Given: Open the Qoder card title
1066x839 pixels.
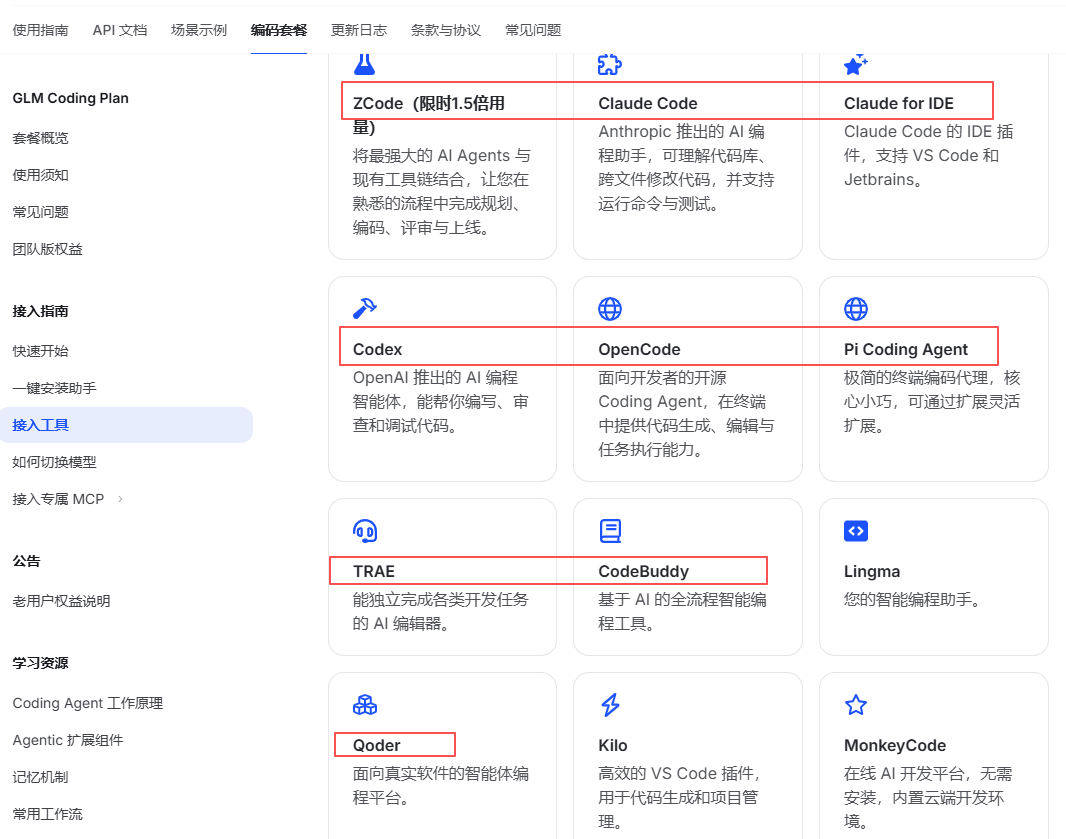Looking at the screenshot, I should pyautogui.click(x=377, y=745).
